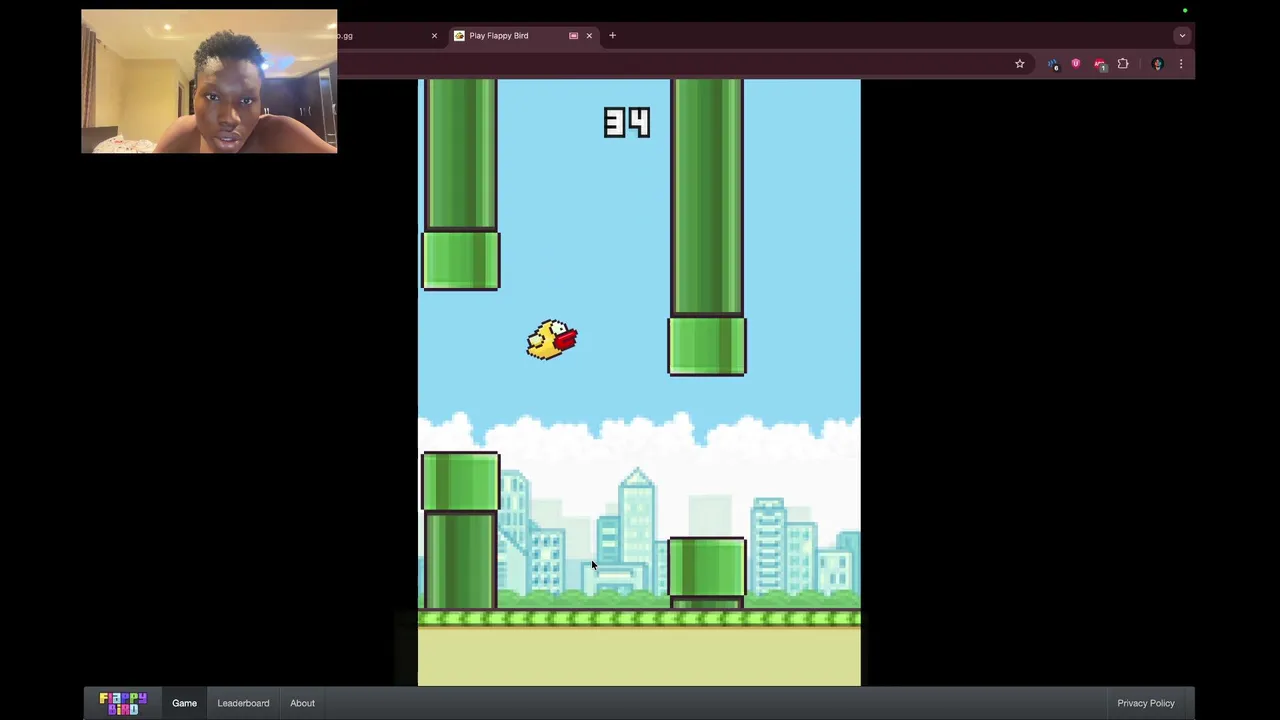
Task: Bookmark this page with the star icon
Action: click(x=1020, y=64)
